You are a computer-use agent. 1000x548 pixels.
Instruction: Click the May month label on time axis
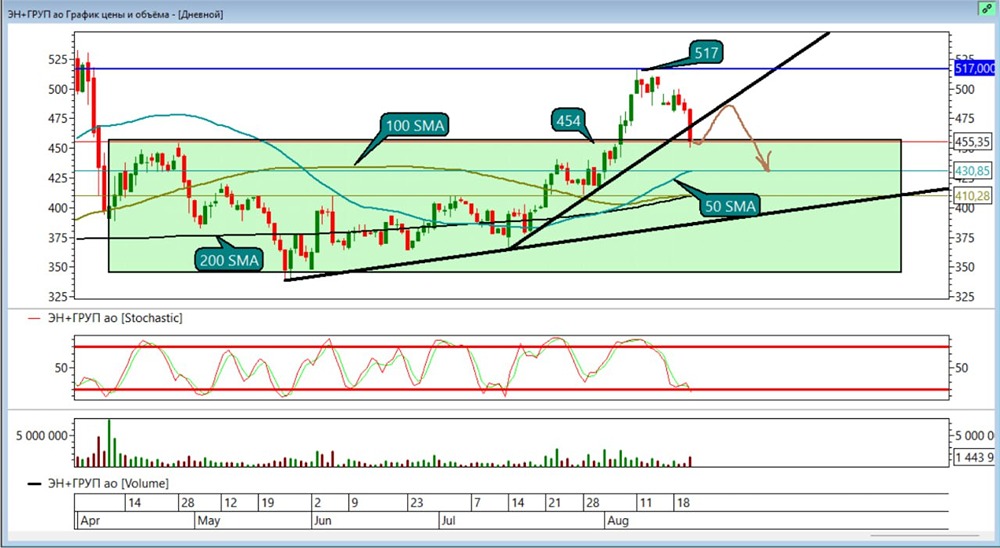click(x=209, y=521)
